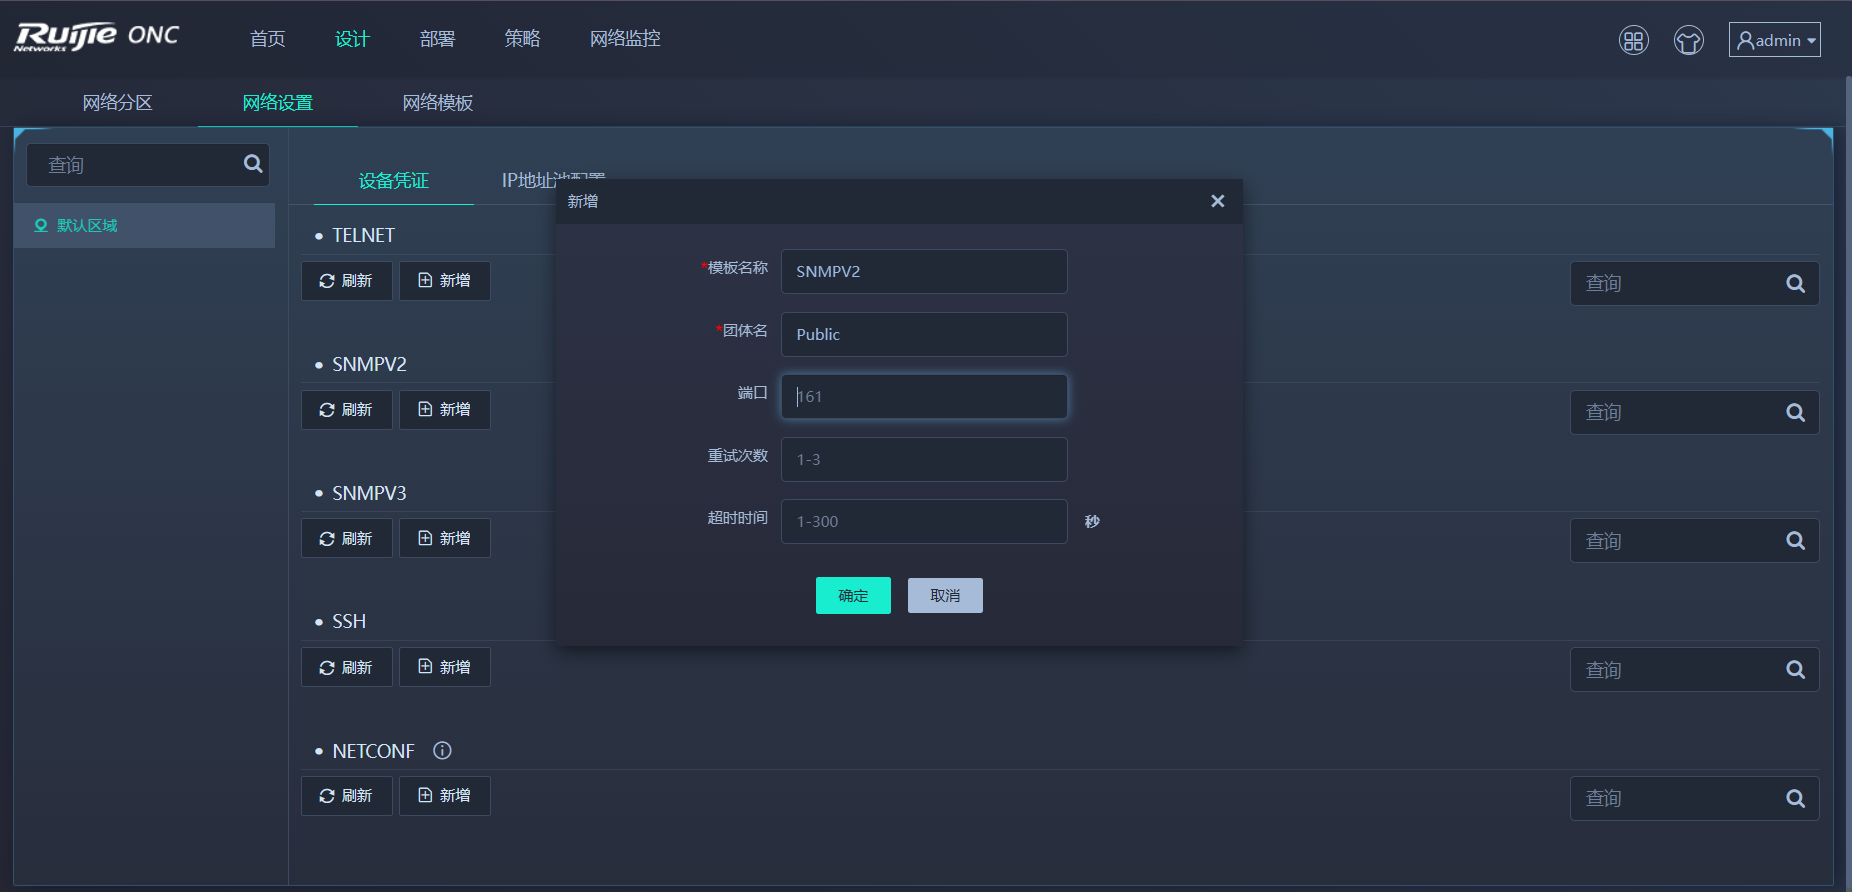
Task: Select the 设备凭证 tab
Action: click(393, 181)
